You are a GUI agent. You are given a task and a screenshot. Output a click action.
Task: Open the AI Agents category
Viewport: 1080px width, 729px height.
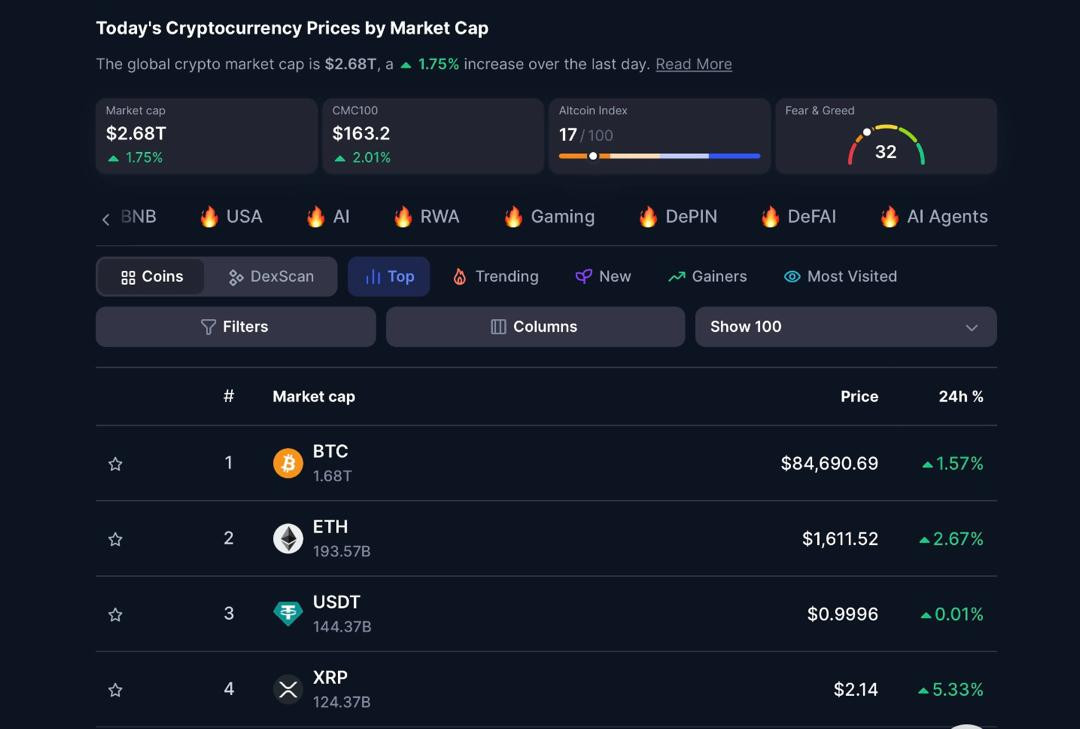point(934,217)
